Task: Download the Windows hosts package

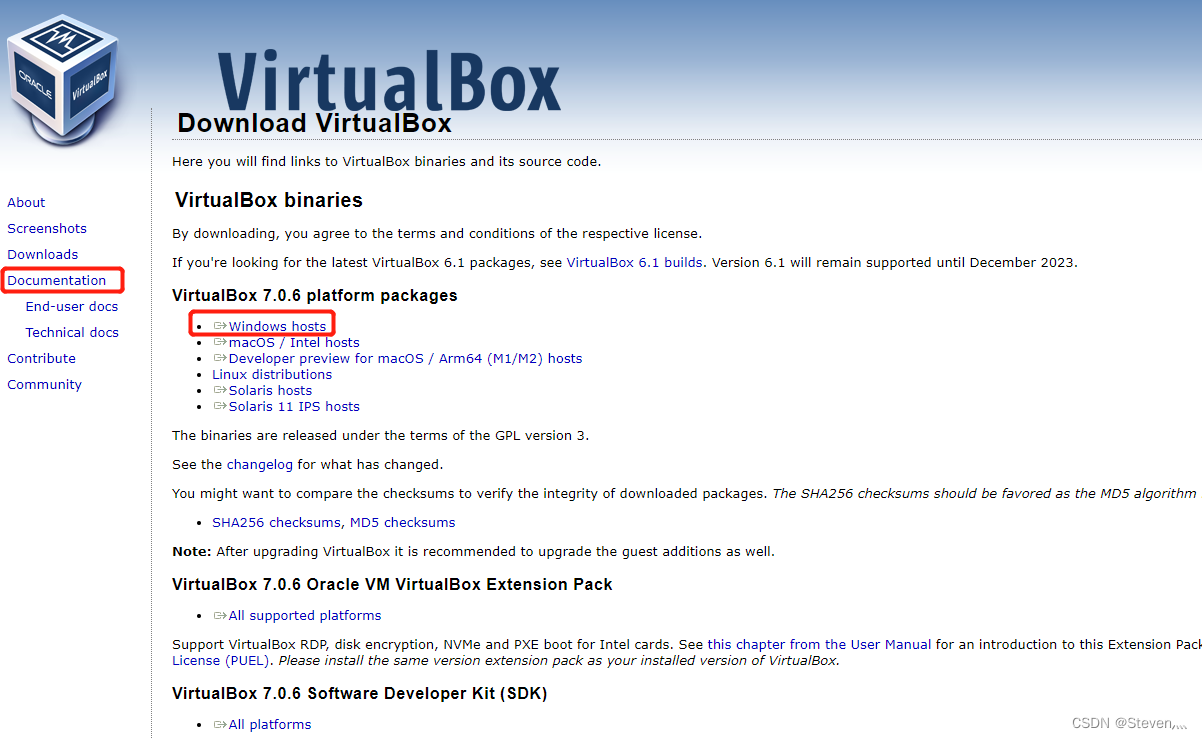Action: click(278, 325)
